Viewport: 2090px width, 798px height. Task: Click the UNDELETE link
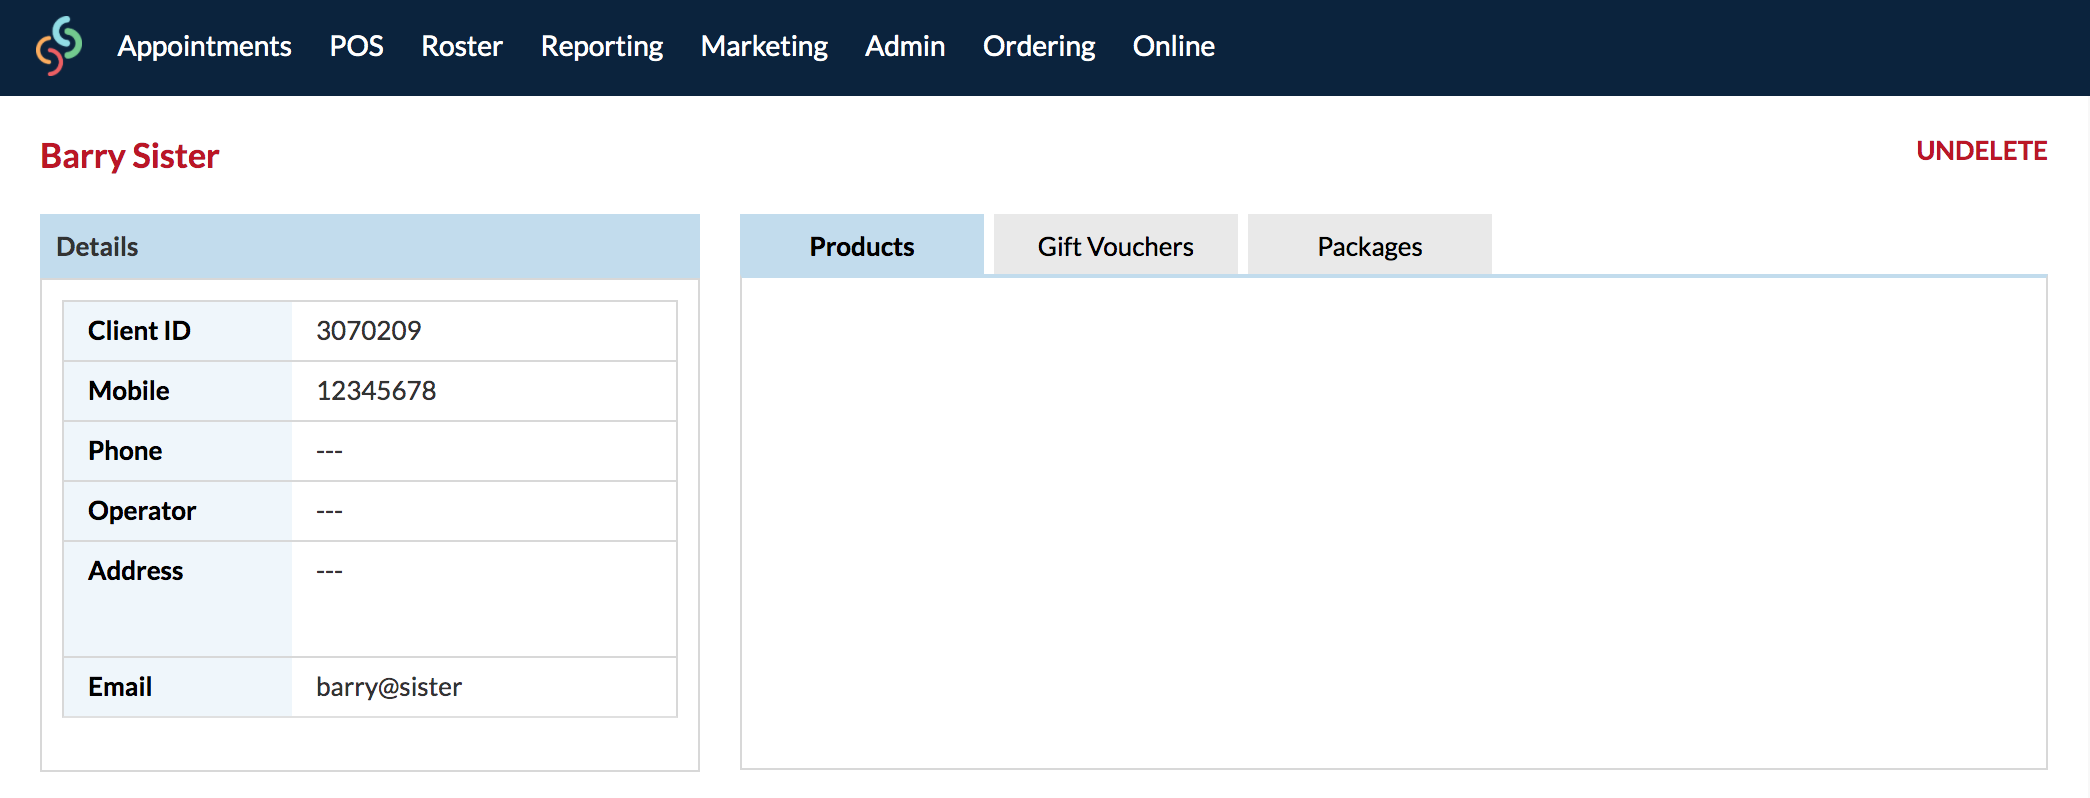[1981, 151]
